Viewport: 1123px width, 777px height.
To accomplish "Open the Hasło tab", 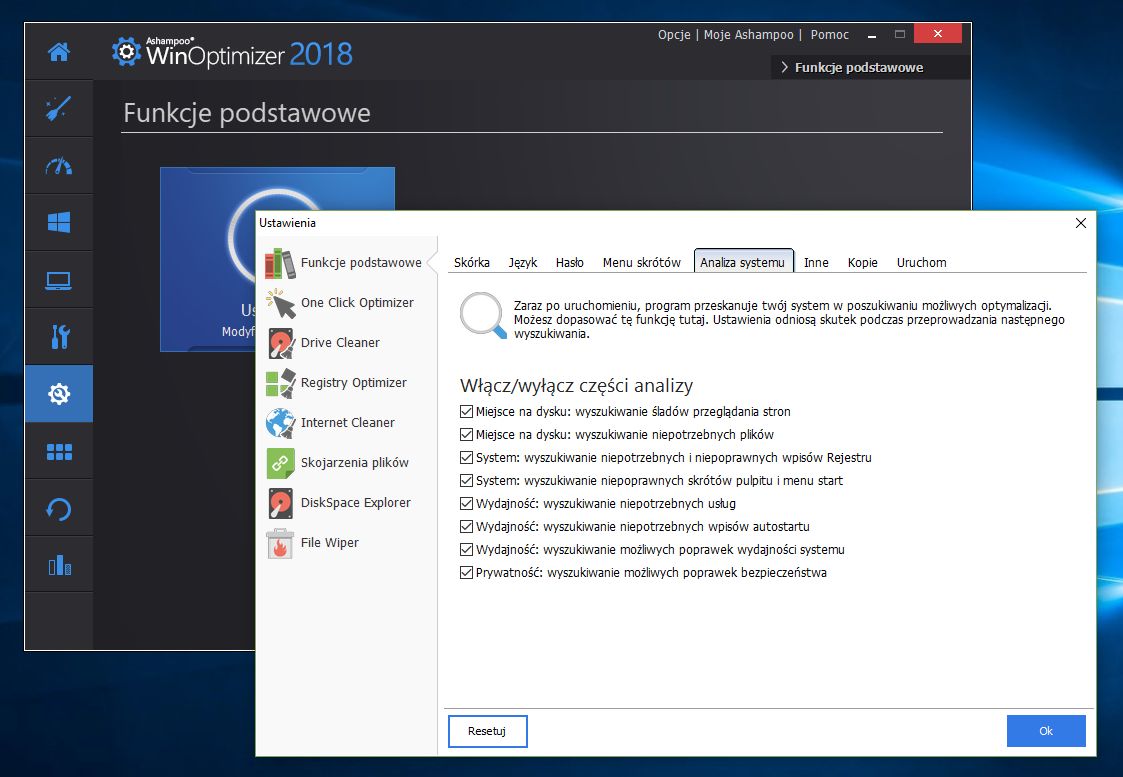I will [570, 262].
